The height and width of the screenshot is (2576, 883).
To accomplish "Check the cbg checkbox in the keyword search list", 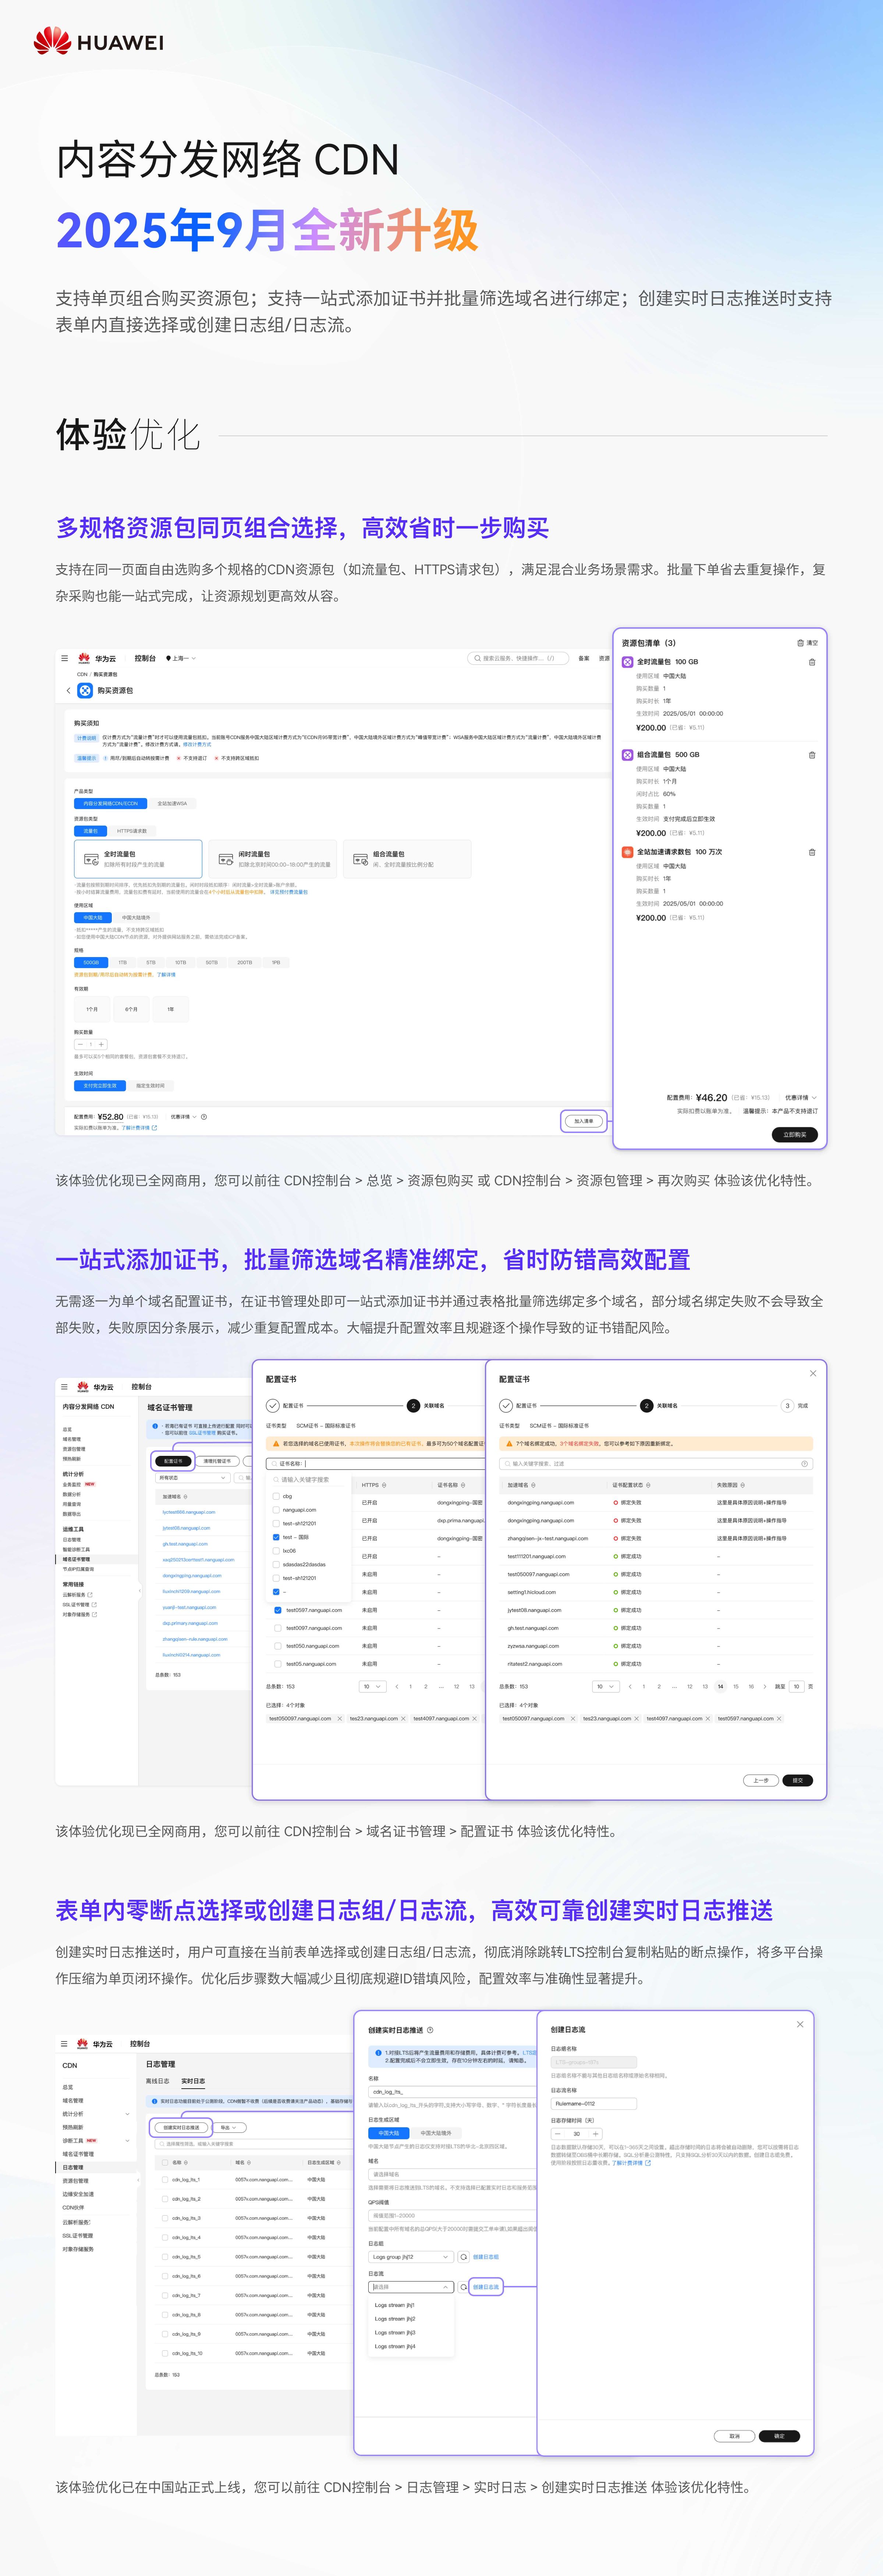I will tap(276, 1496).
